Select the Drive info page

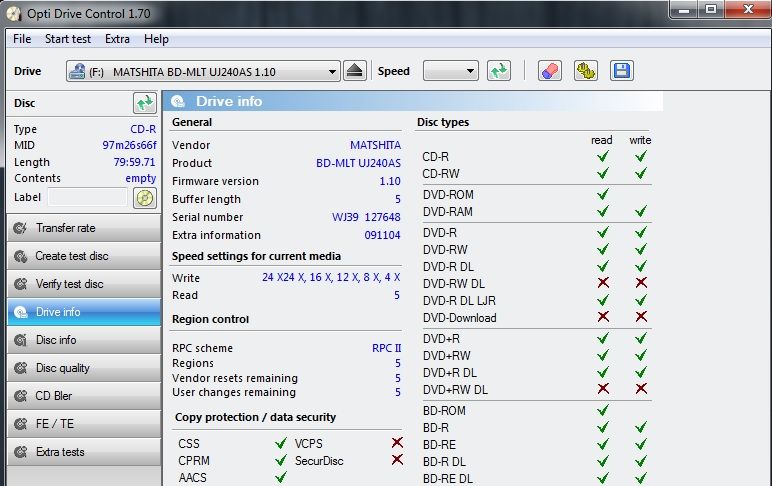click(x=84, y=312)
